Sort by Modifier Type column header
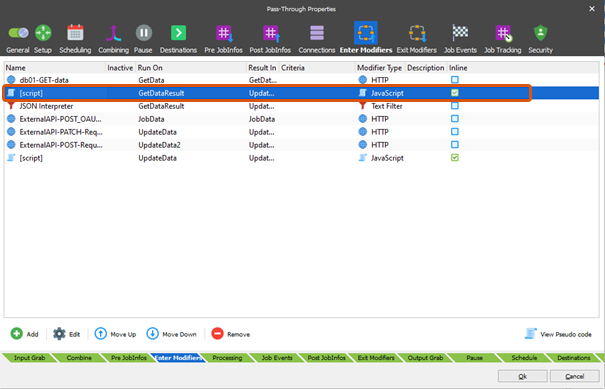 click(x=380, y=68)
